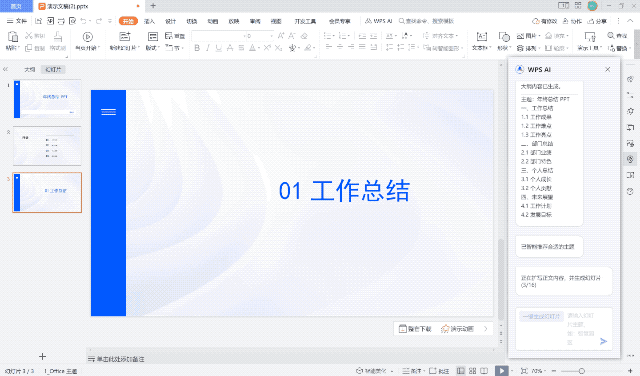Click the user avatar icon in title bar
The height and width of the screenshot is (376, 640).
(592, 6)
